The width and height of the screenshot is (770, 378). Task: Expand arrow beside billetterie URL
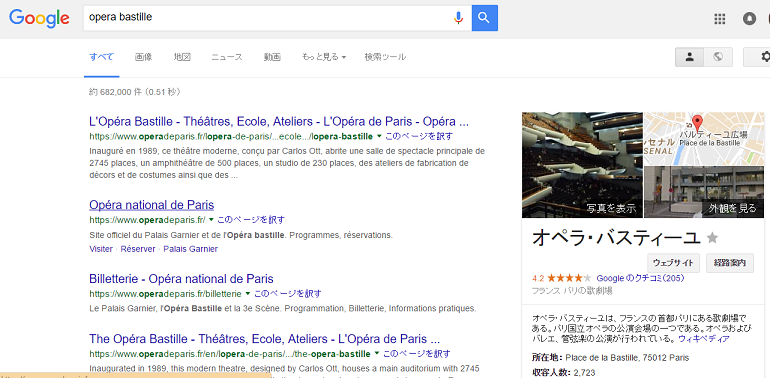pos(248,294)
